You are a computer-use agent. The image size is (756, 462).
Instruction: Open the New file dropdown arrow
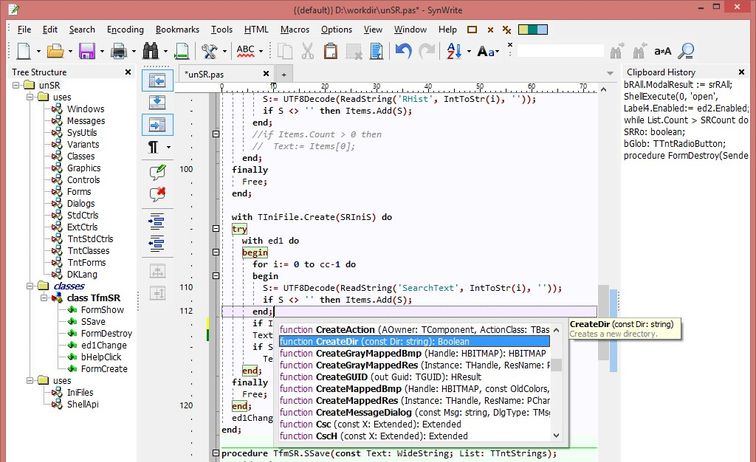pos(39,51)
